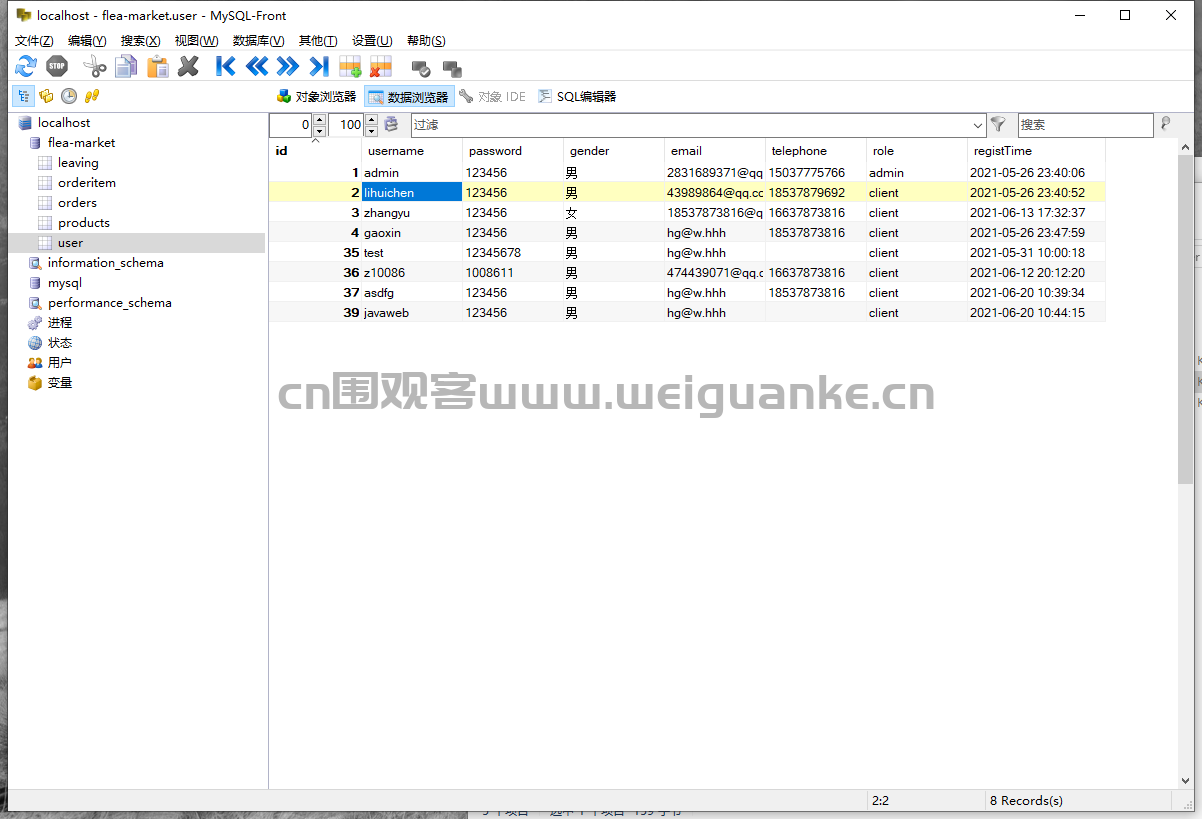Switch to 对象浏览器 tab

(x=316, y=97)
